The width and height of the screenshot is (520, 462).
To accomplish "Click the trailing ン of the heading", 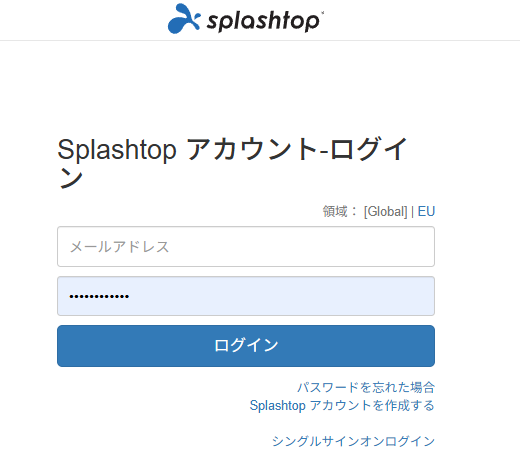I will point(70,178).
